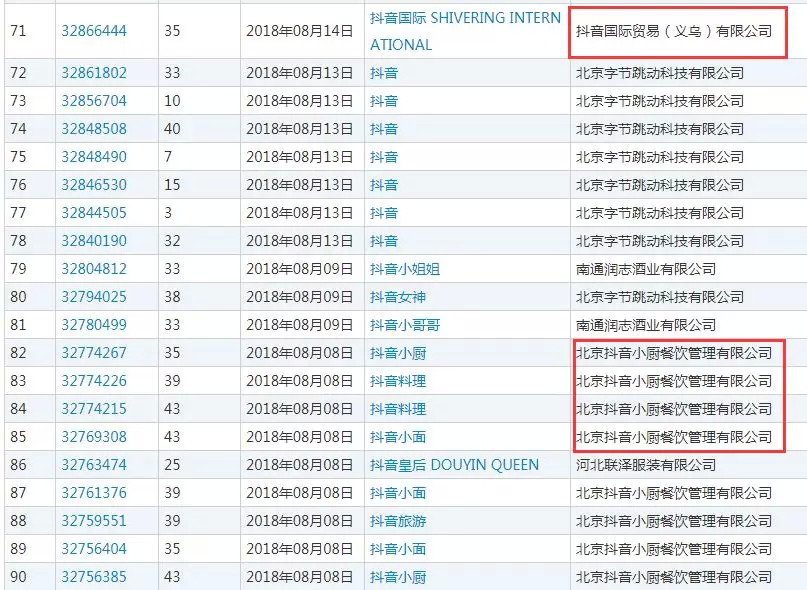Open registration number 32866444 link
807x590 pixels.
point(94,31)
